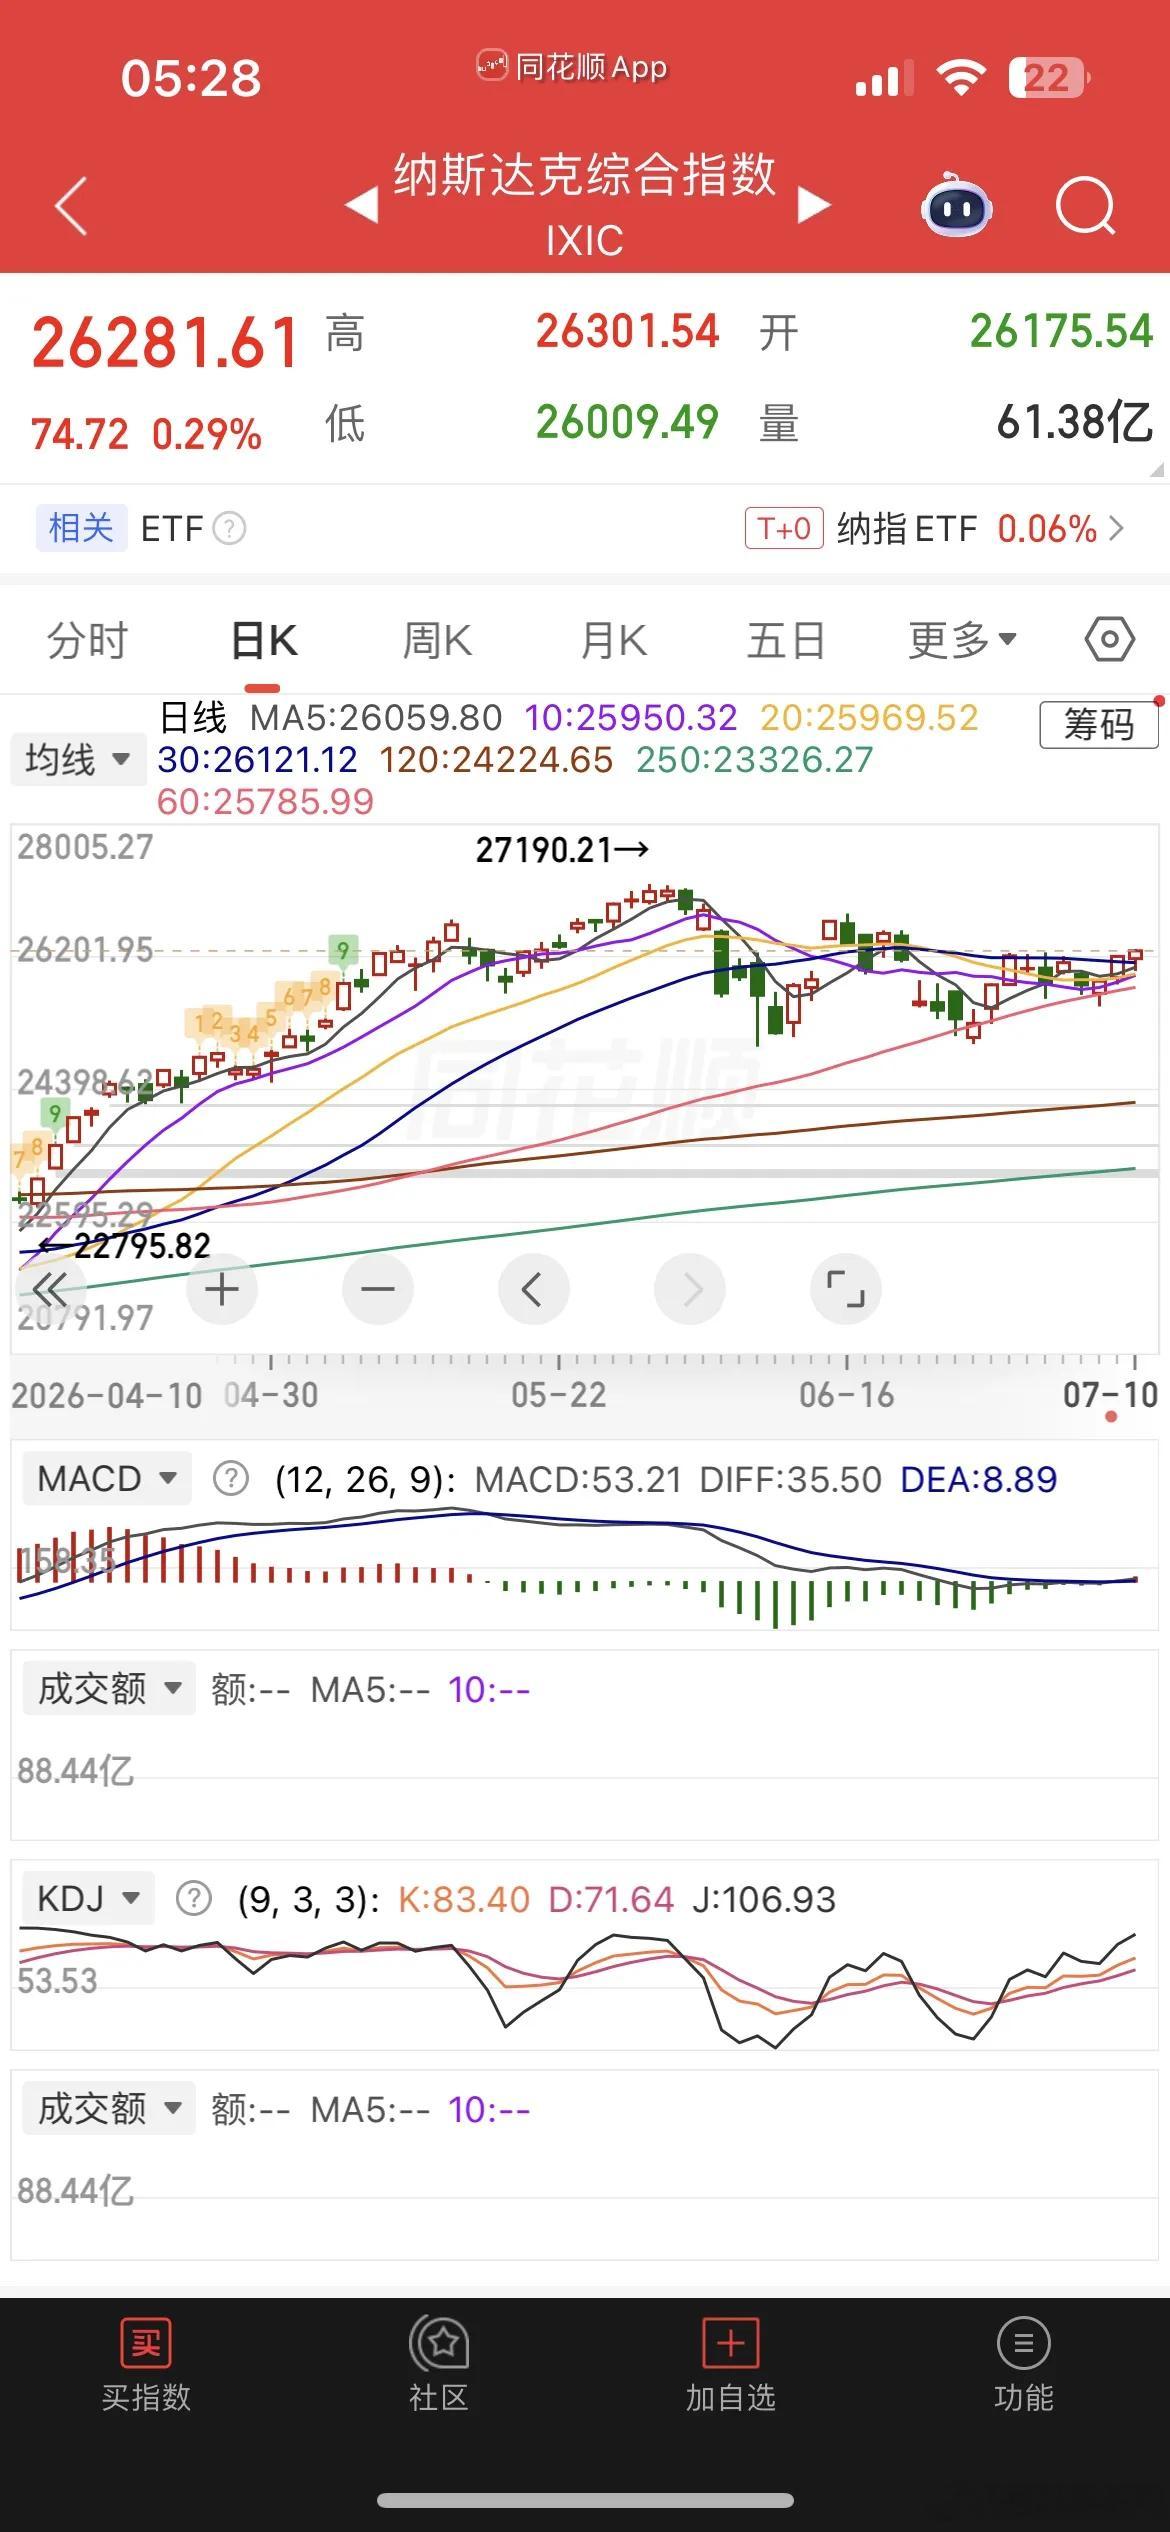Image resolution: width=1170 pixels, height=2532 pixels.
Task: Open the 社区 community tab
Action: click(x=438, y=2364)
